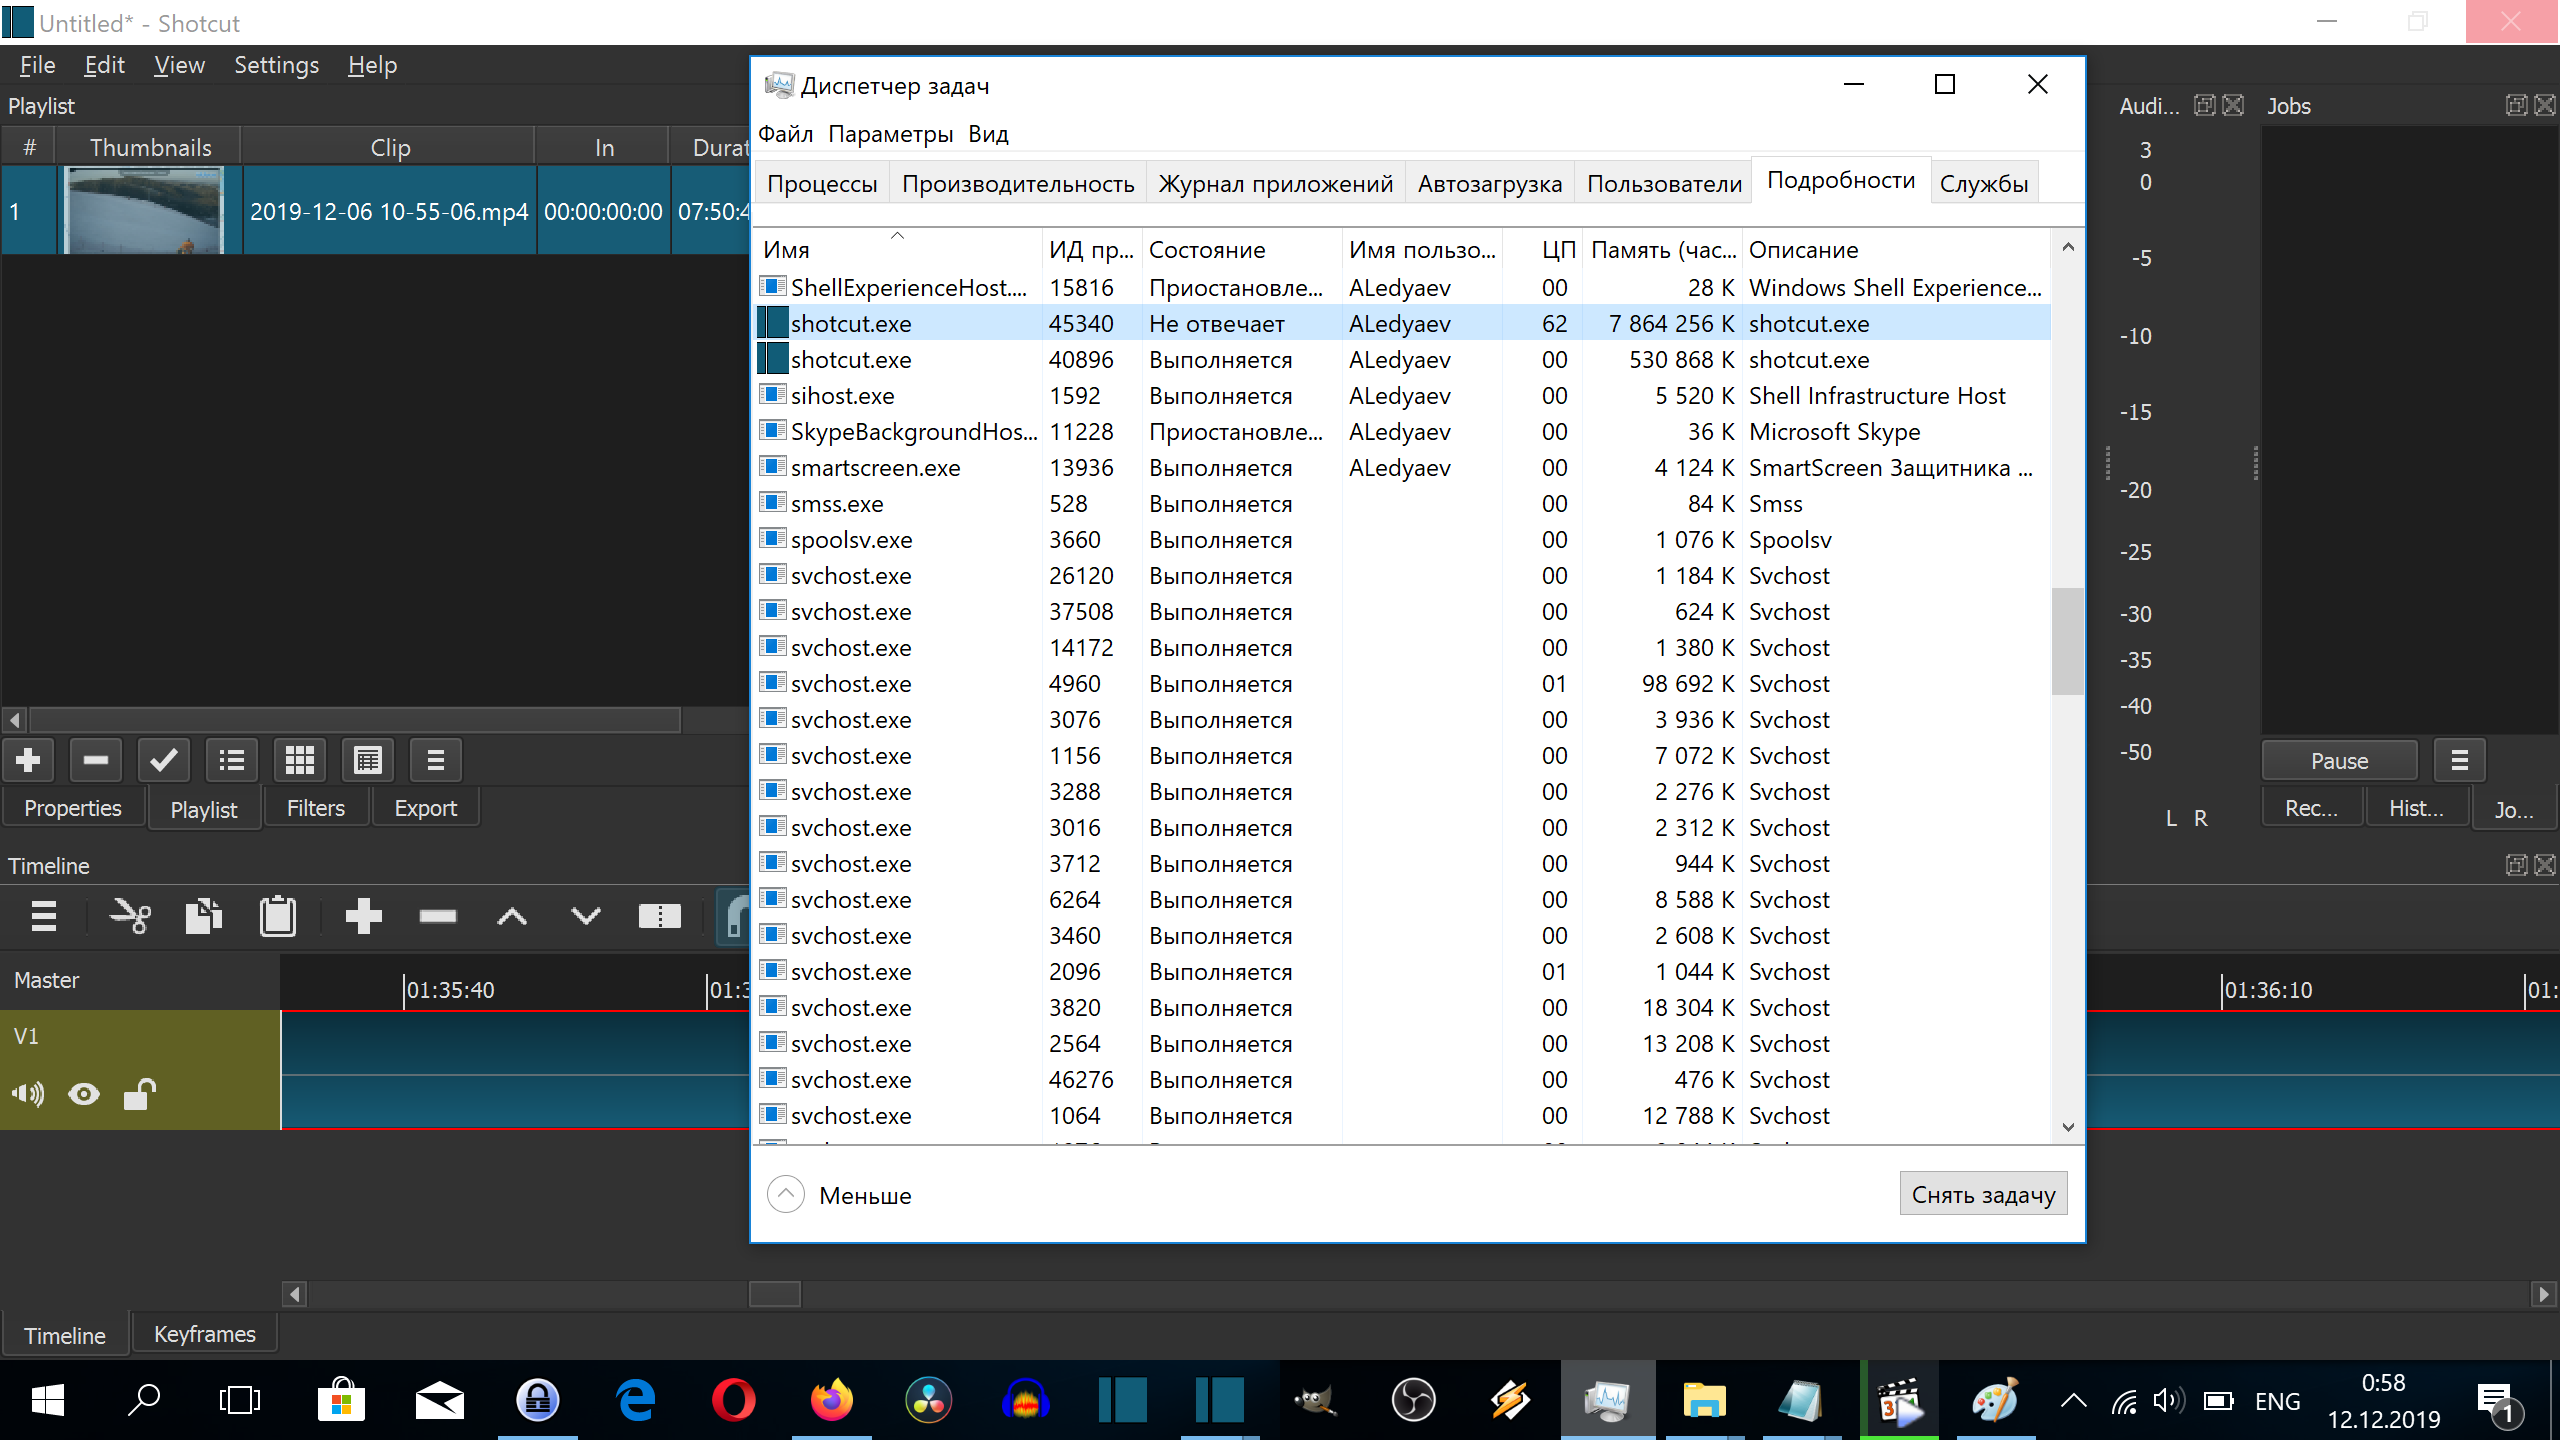This screenshot has width=2560, height=1440.
Task: Click the Copy icon in the timeline toolbar
Action: pyautogui.click(x=203, y=915)
